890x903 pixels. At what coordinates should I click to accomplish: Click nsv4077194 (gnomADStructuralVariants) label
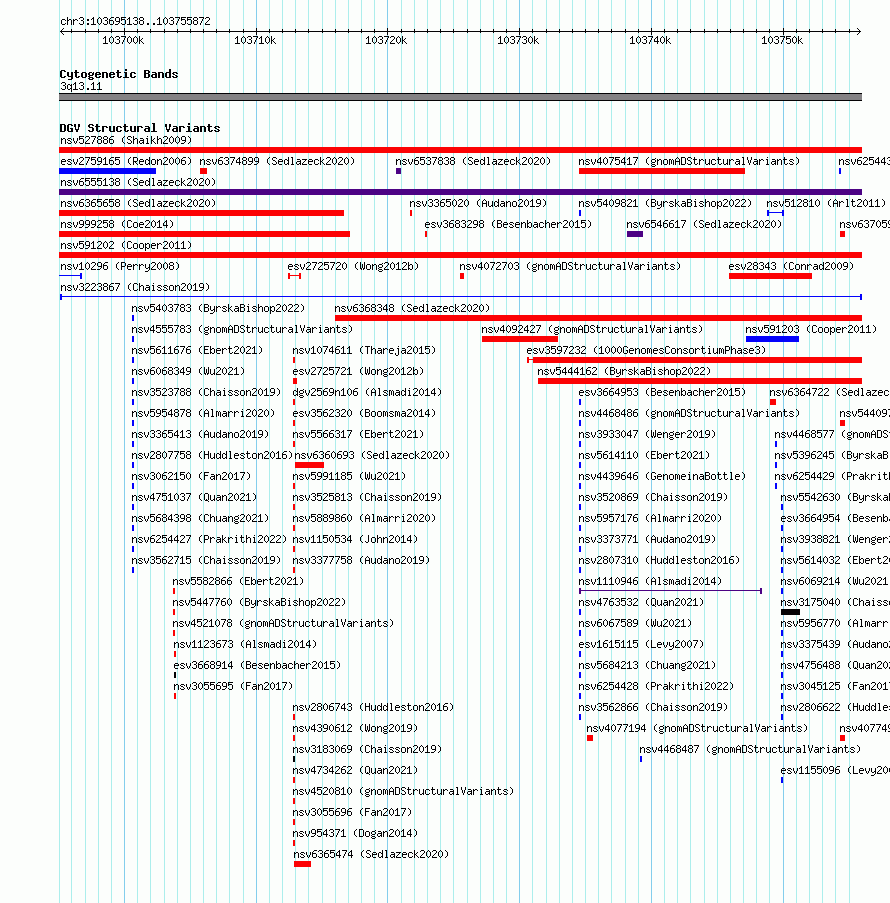pyautogui.click(x=697, y=729)
